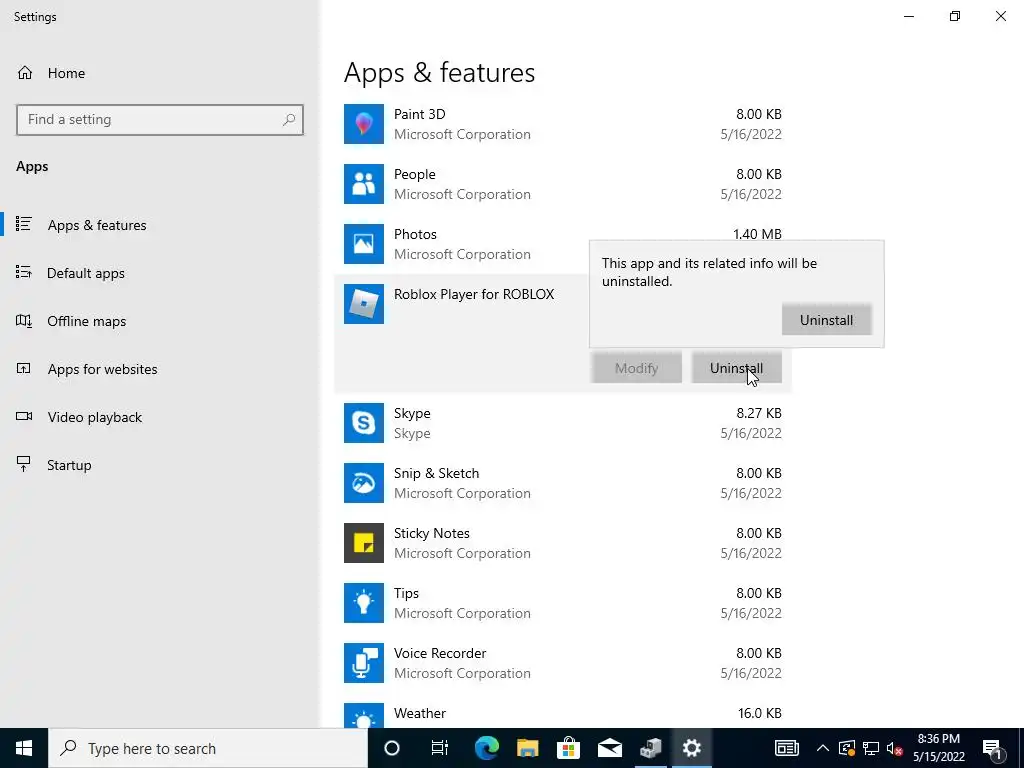This screenshot has height=768, width=1024.
Task: Click the People app icon
Action: pyautogui.click(x=364, y=184)
